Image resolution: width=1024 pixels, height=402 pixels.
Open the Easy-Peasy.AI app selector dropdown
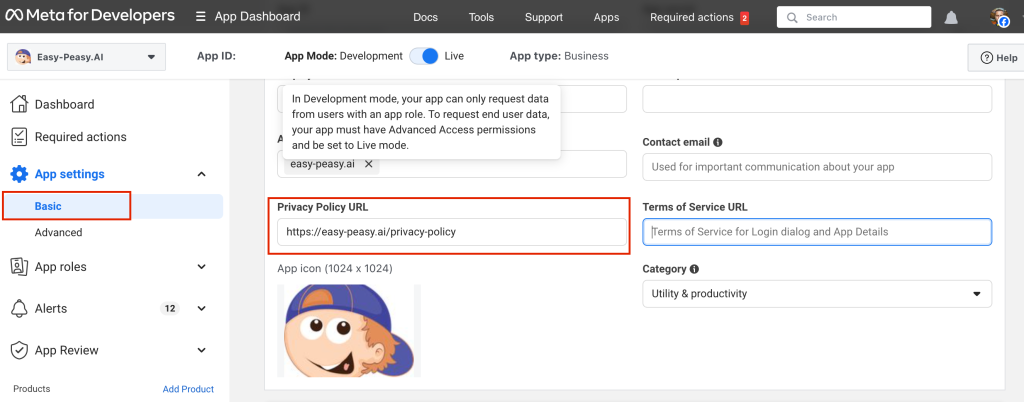coord(84,57)
